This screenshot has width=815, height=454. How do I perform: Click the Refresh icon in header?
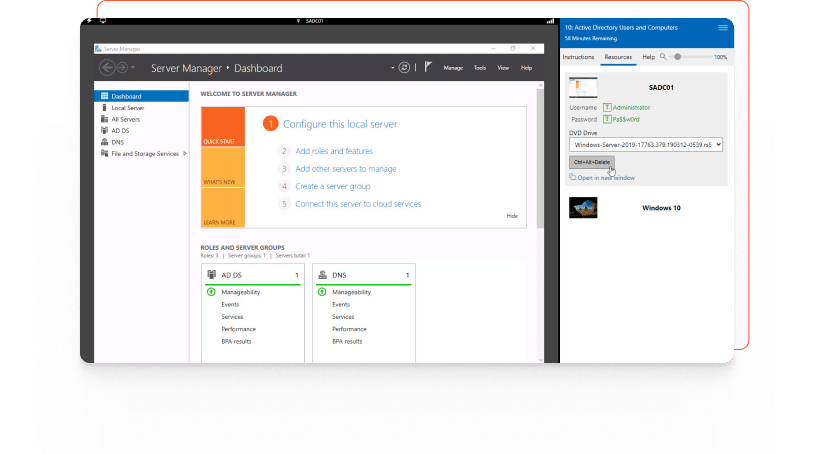pyautogui.click(x=404, y=68)
